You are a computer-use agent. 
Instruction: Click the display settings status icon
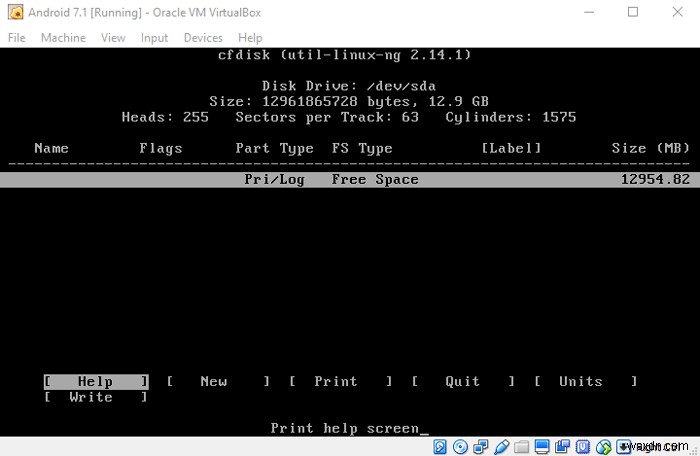click(x=542, y=447)
